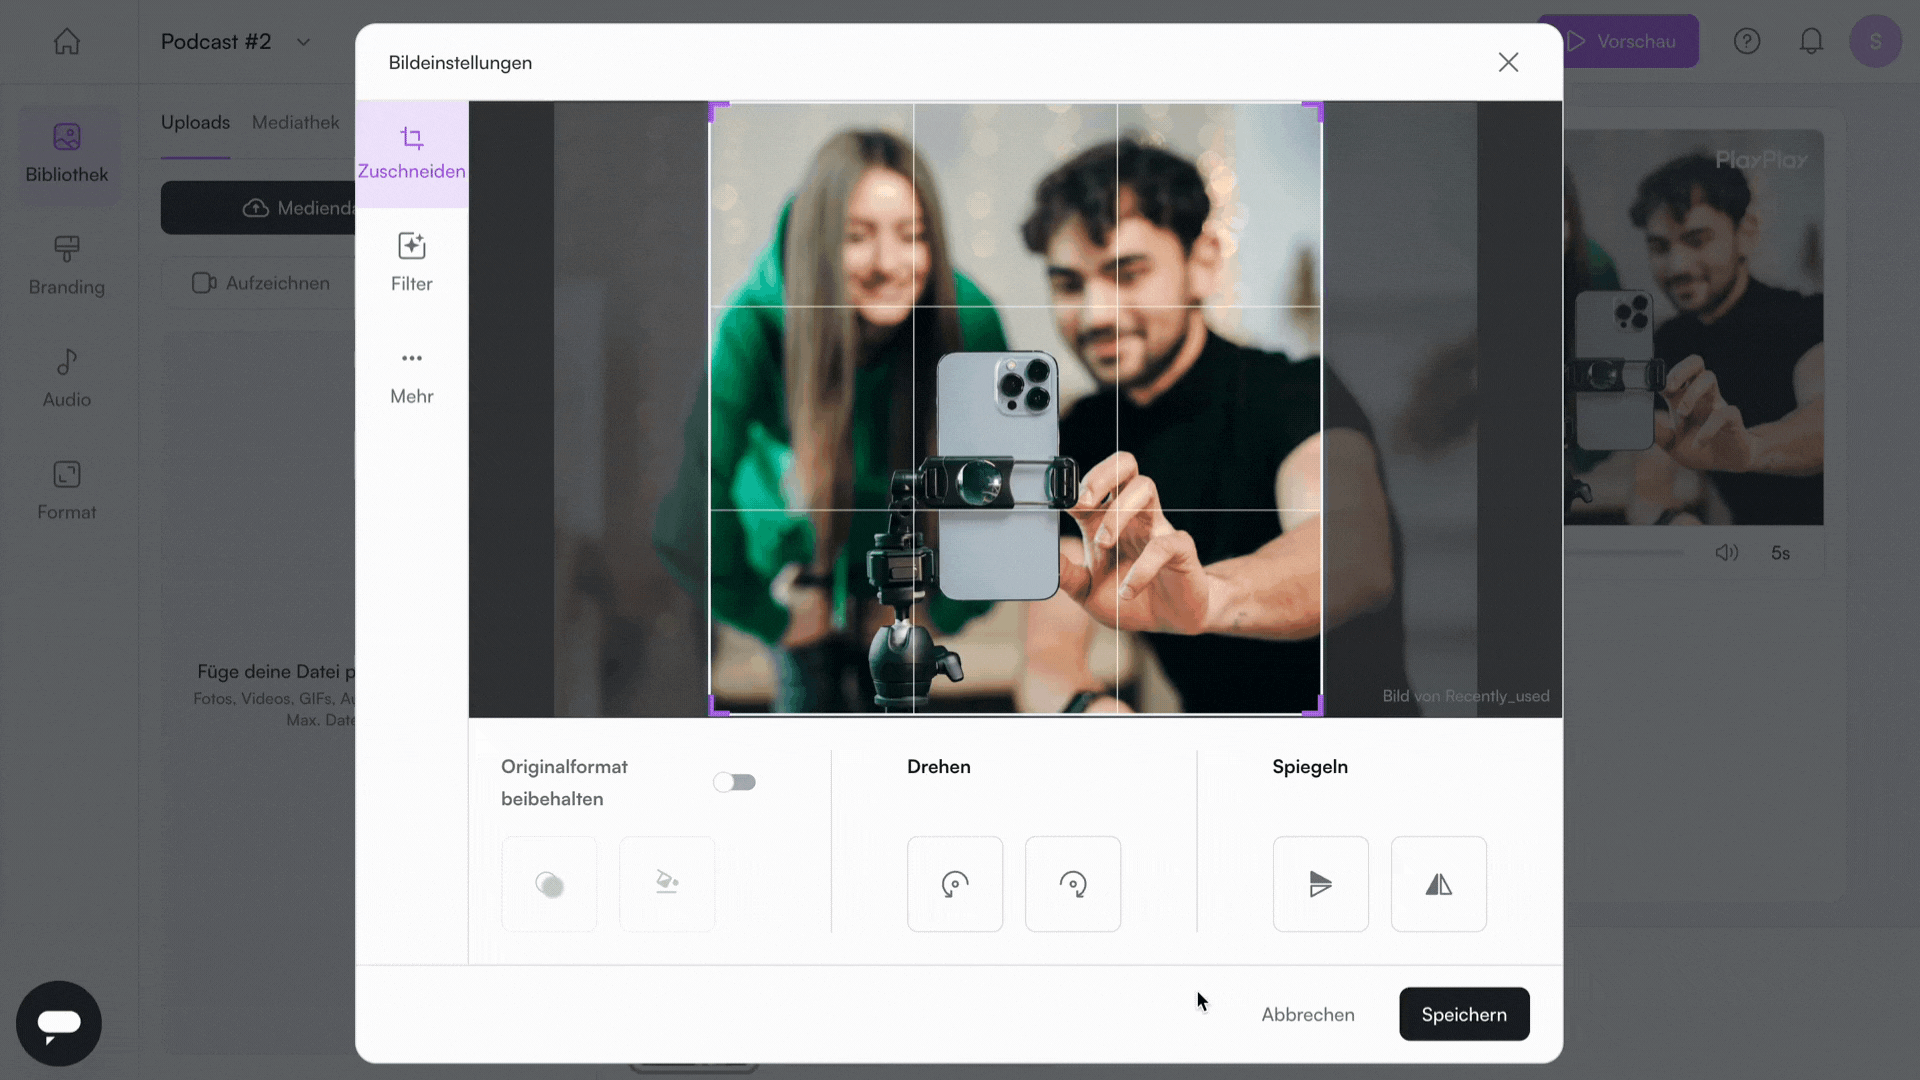Image resolution: width=1920 pixels, height=1080 pixels.
Task: Flip image horizontally under Spiegeln
Action: [x=1439, y=884]
